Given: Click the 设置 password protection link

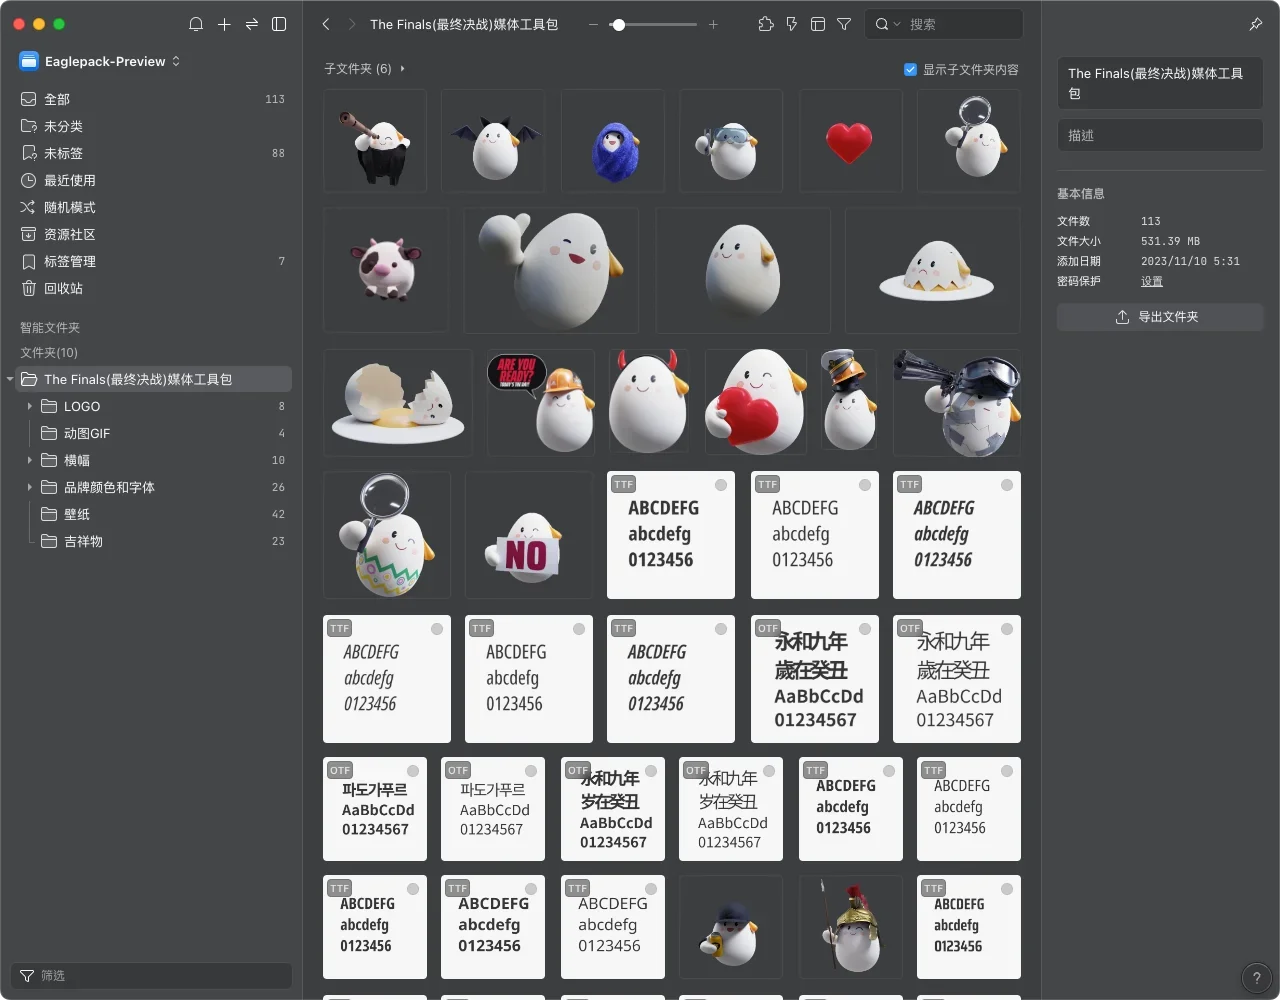Looking at the screenshot, I should click(x=1152, y=281).
